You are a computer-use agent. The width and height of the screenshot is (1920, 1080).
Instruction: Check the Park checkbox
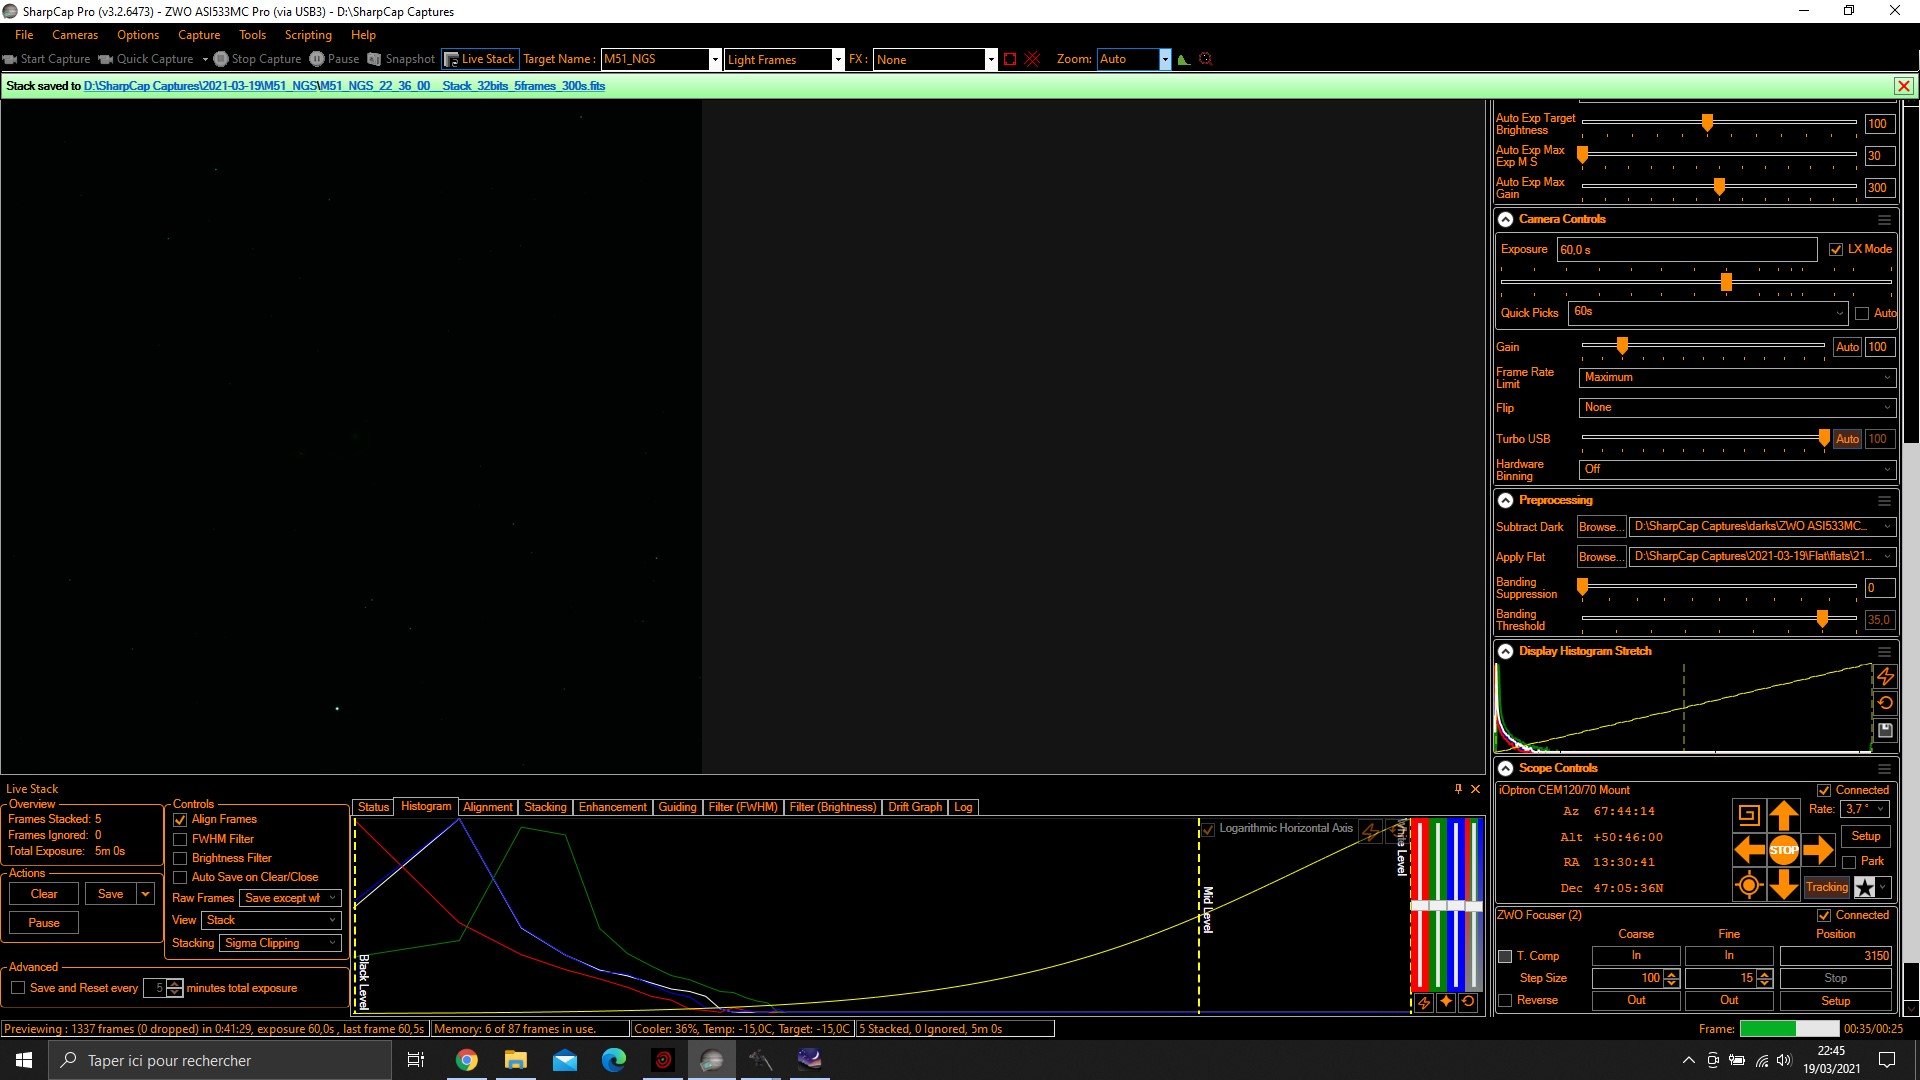[x=1849, y=861]
